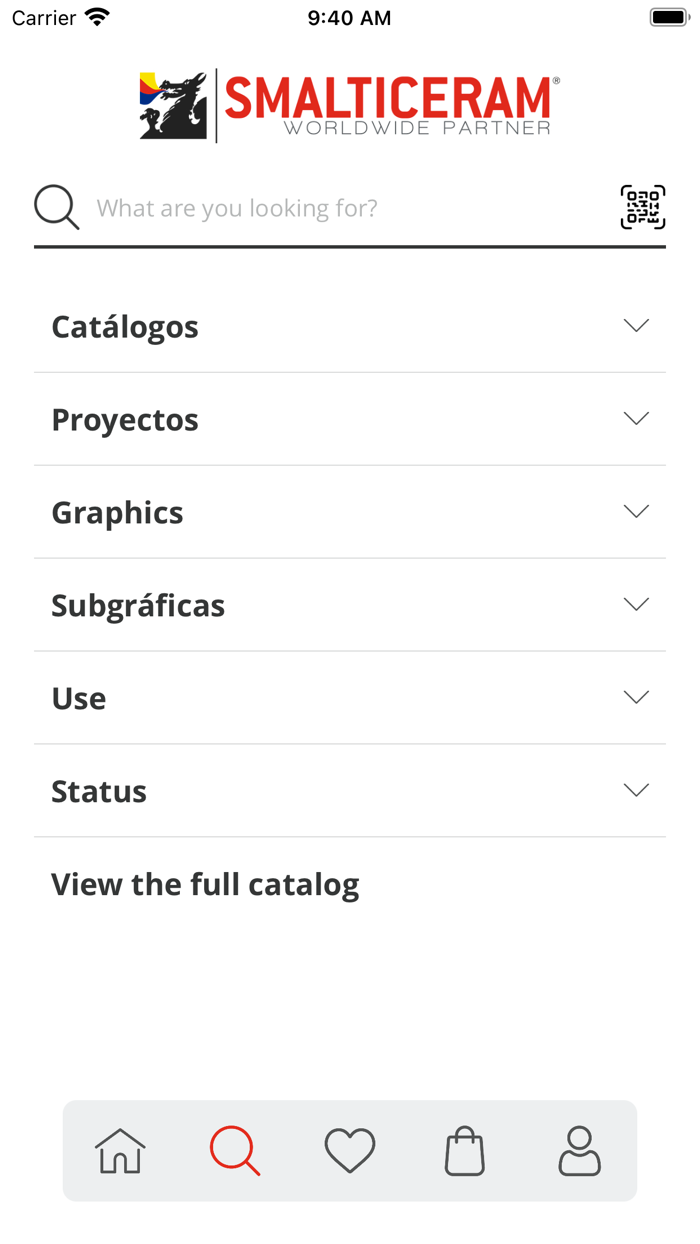Tap the Status filter label

[99, 792]
